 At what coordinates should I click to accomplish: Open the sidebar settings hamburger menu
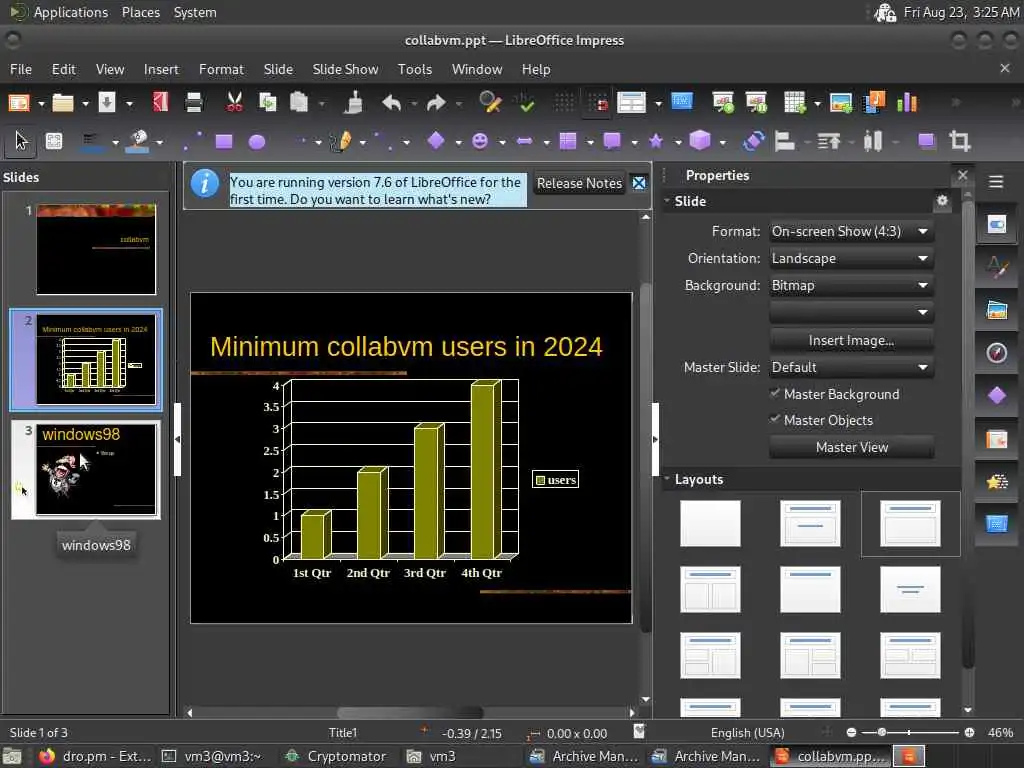click(996, 182)
